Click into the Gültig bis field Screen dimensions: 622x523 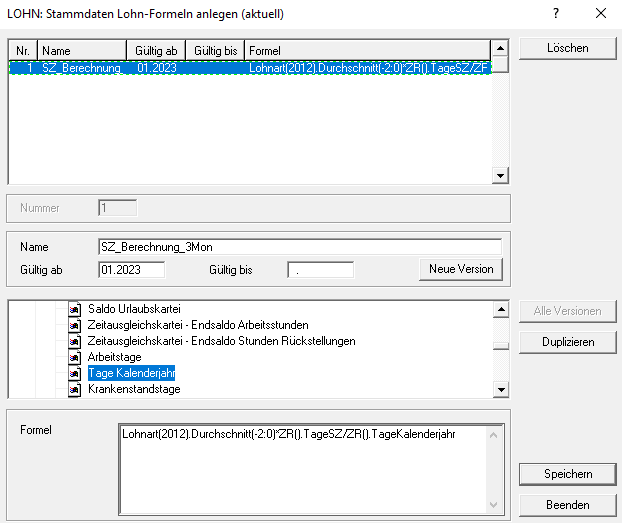(320, 269)
